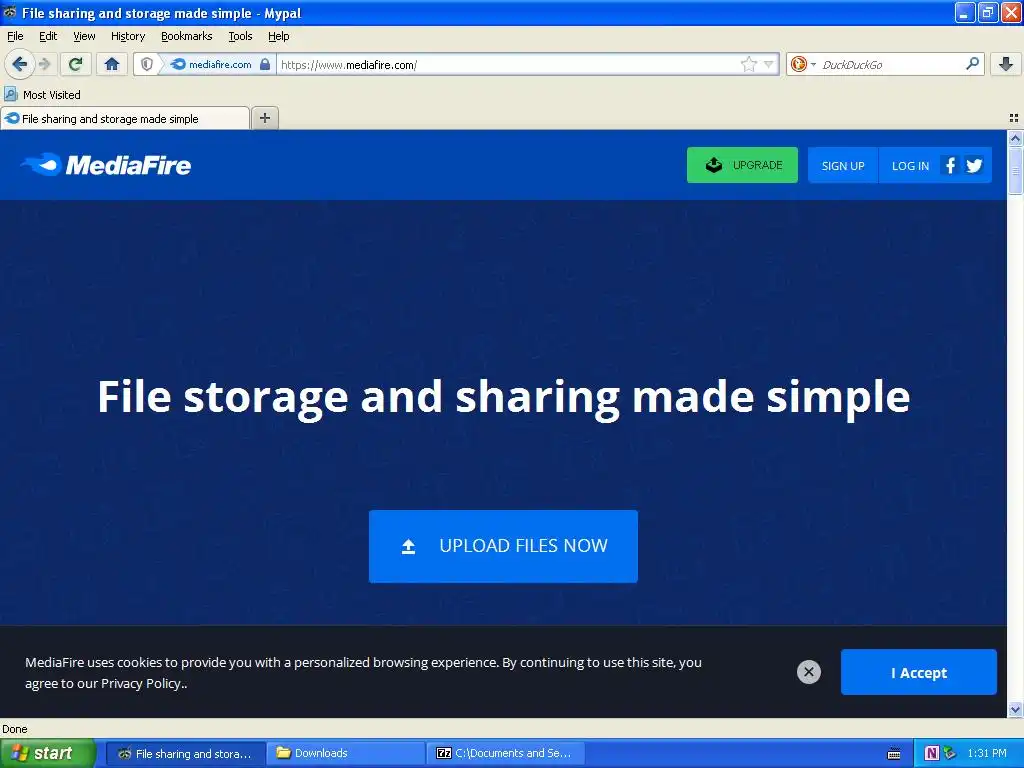The height and width of the screenshot is (768, 1024).
Task: Bookmark this page with the star icon
Action: (748, 64)
